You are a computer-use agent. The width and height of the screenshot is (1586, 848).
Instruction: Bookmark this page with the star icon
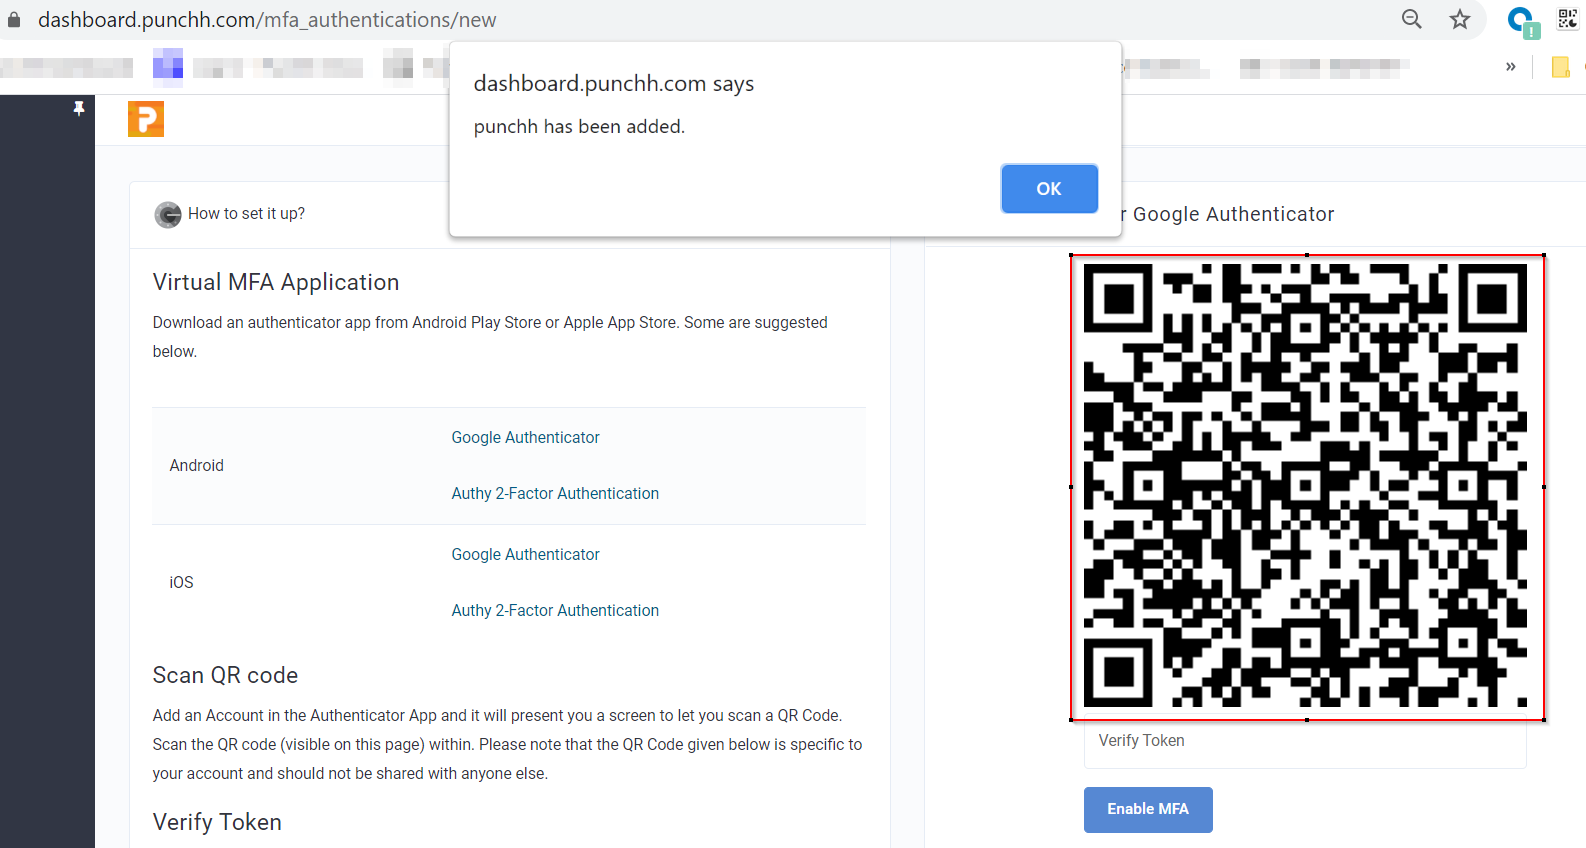(1460, 19)
